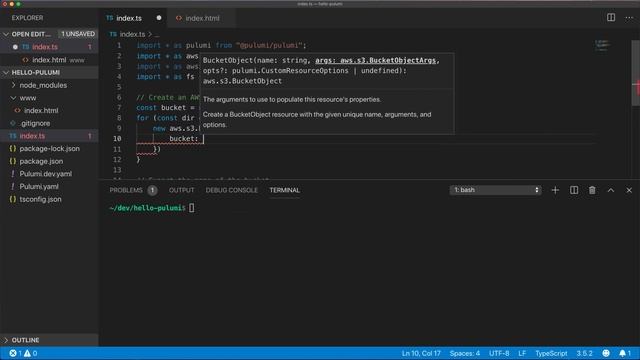Change language mode TypeScript
This screenshot has width=640, height=360.
point(551,353)
